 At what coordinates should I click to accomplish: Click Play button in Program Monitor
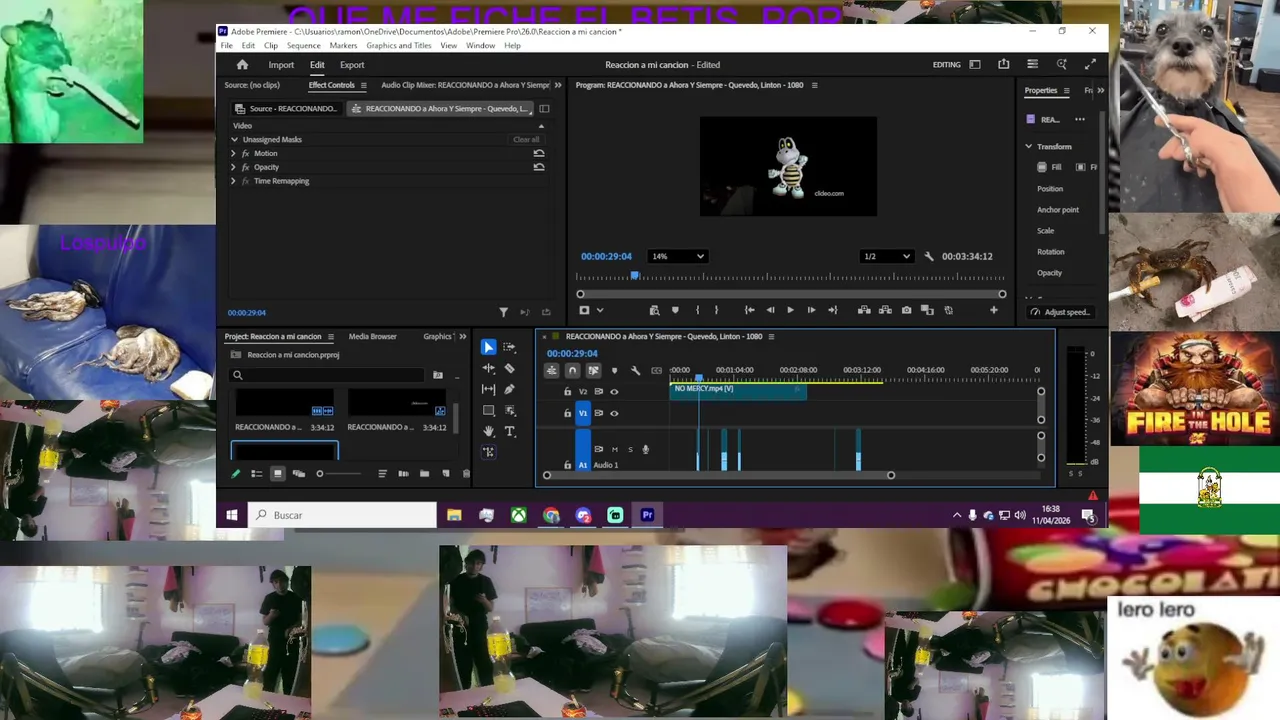coord(790,310)
